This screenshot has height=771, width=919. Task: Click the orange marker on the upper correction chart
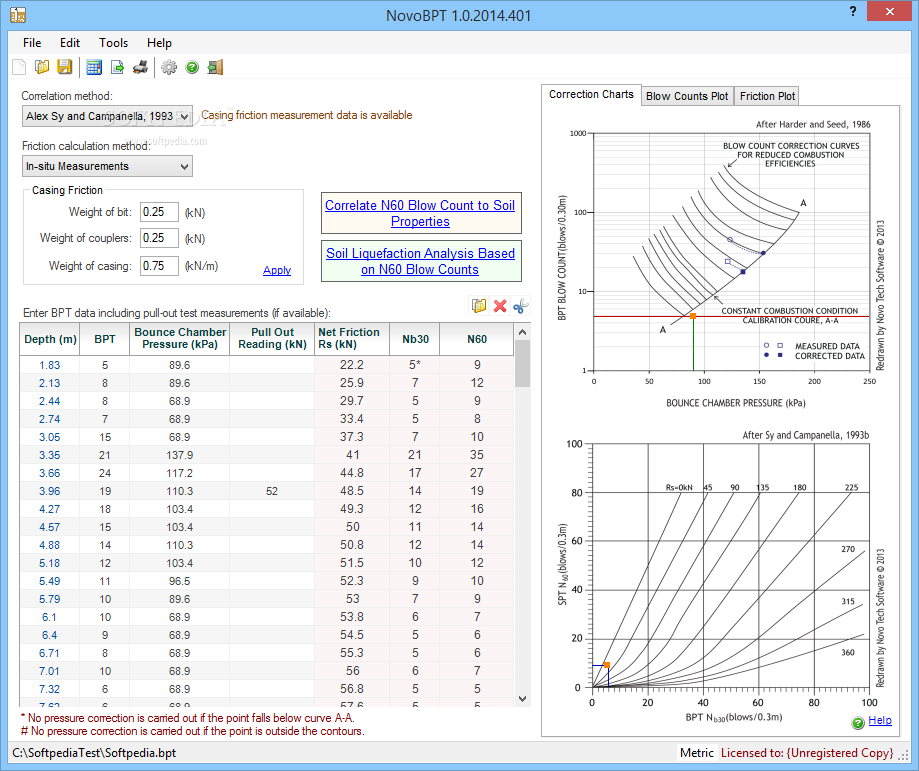click(693, 316)
